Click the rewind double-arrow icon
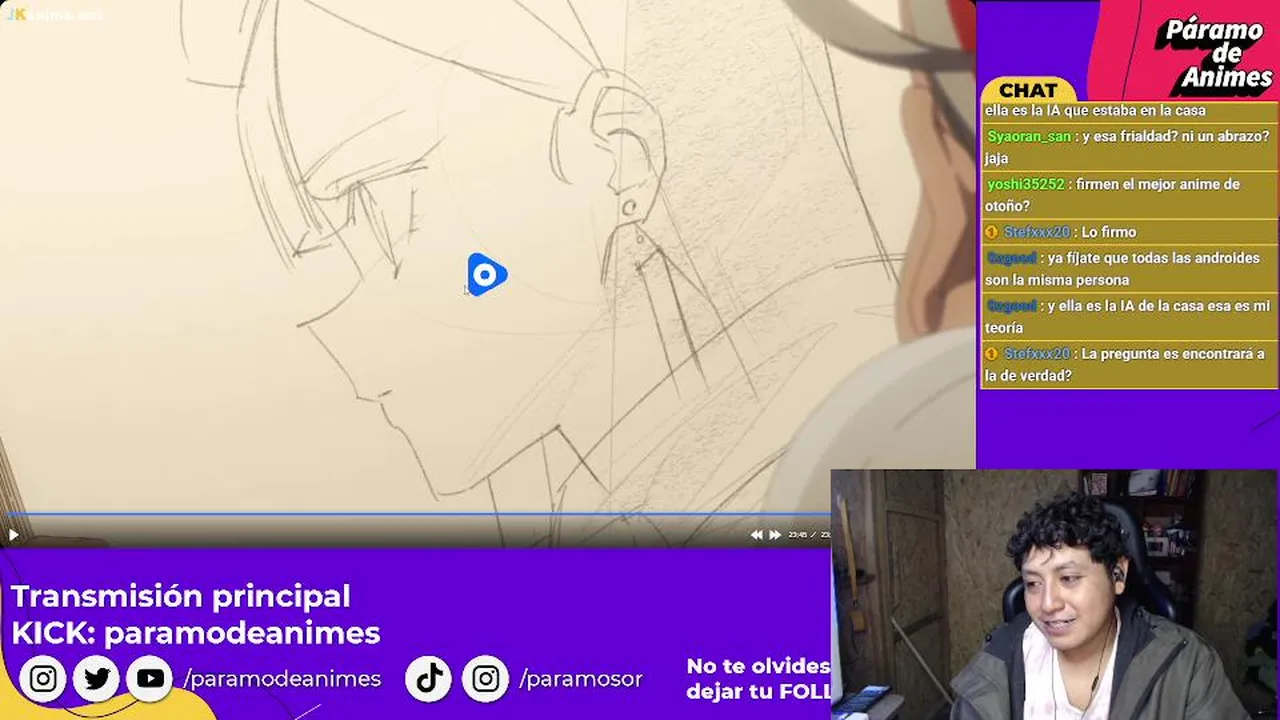Screen dimensions: 1280x720 point(756,535)
